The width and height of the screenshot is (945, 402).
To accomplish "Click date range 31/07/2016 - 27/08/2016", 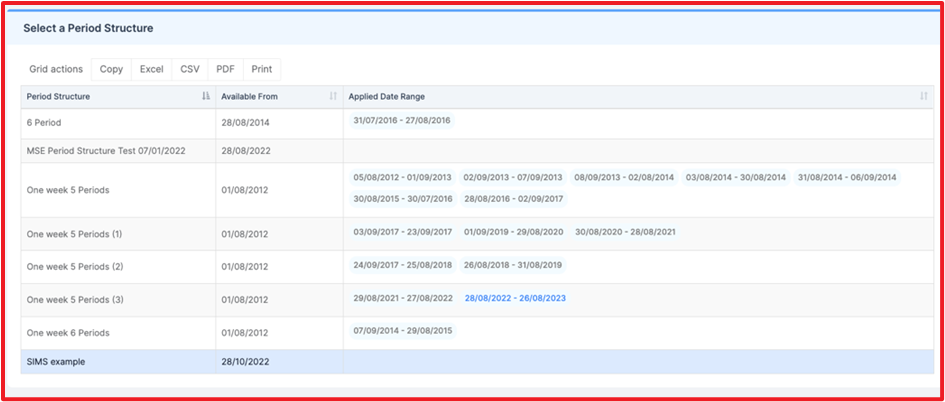I will pyautogui.click(x=402, y=121).
